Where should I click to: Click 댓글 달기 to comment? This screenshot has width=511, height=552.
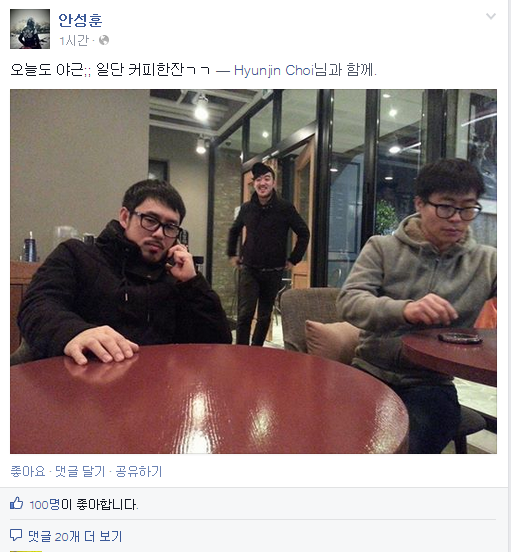coord(80,471)
